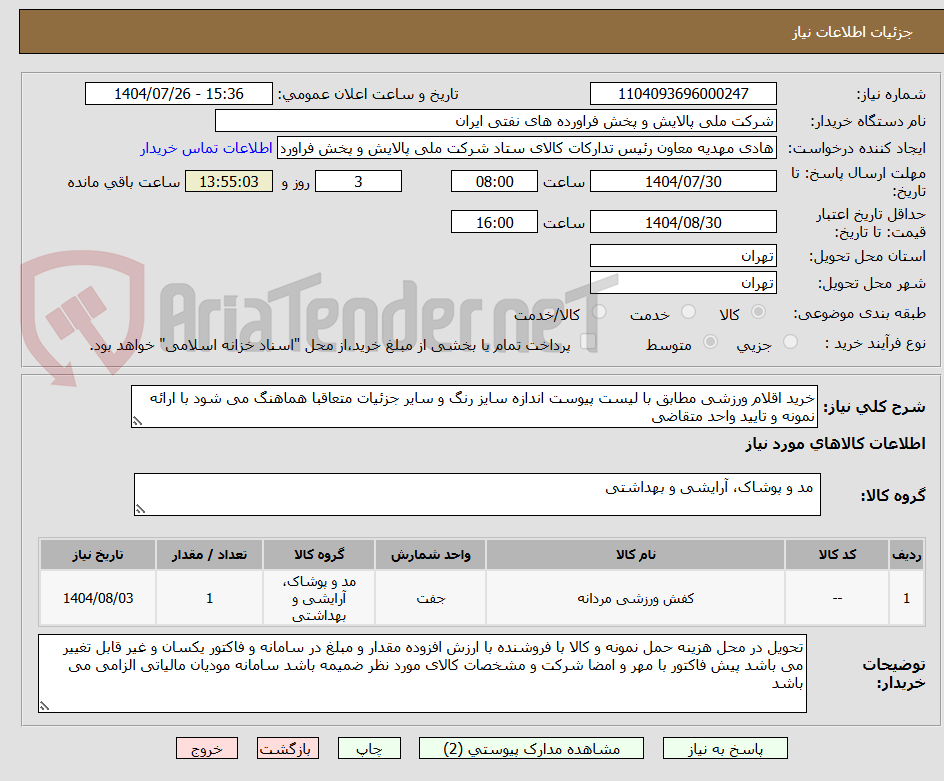944x781 pixels.
Task: Select the کالا radio option
Action: 758,313
